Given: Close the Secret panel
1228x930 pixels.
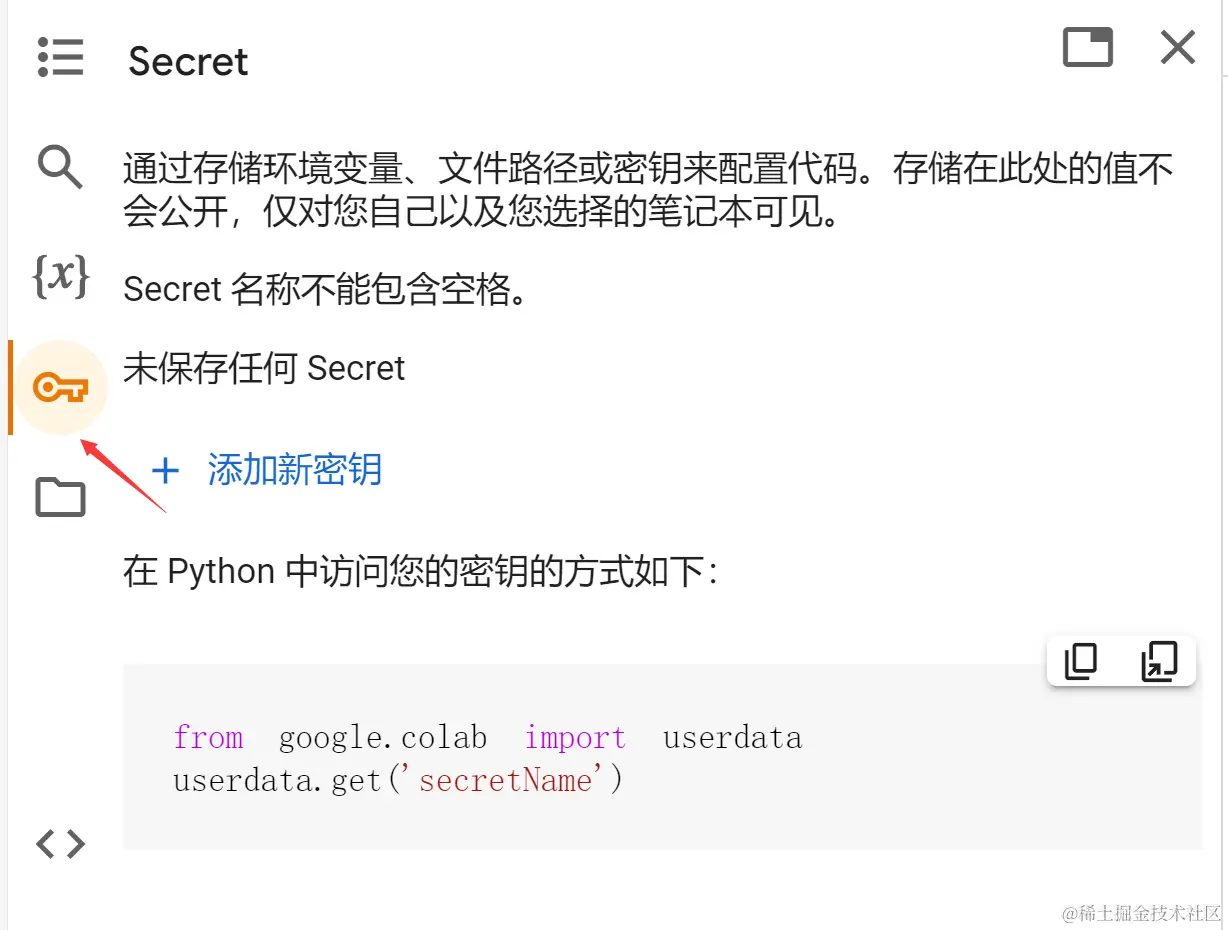Looking at the screenshot, I should click(x=1177, y=47).
